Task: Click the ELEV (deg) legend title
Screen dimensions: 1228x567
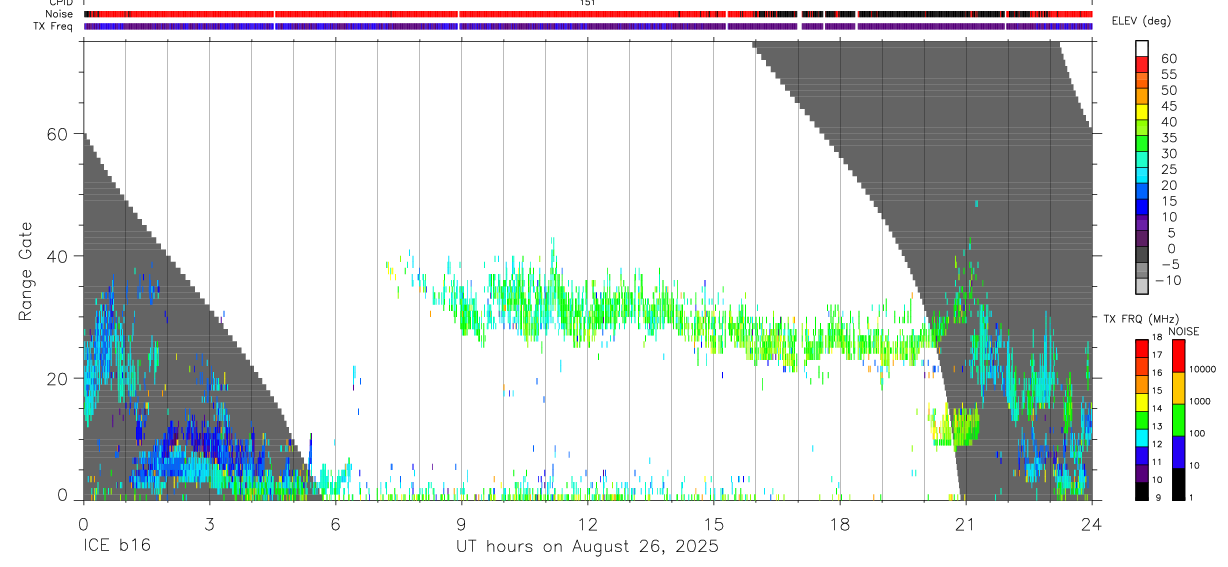Action: pyautogui.click(x=1143, y=21)
